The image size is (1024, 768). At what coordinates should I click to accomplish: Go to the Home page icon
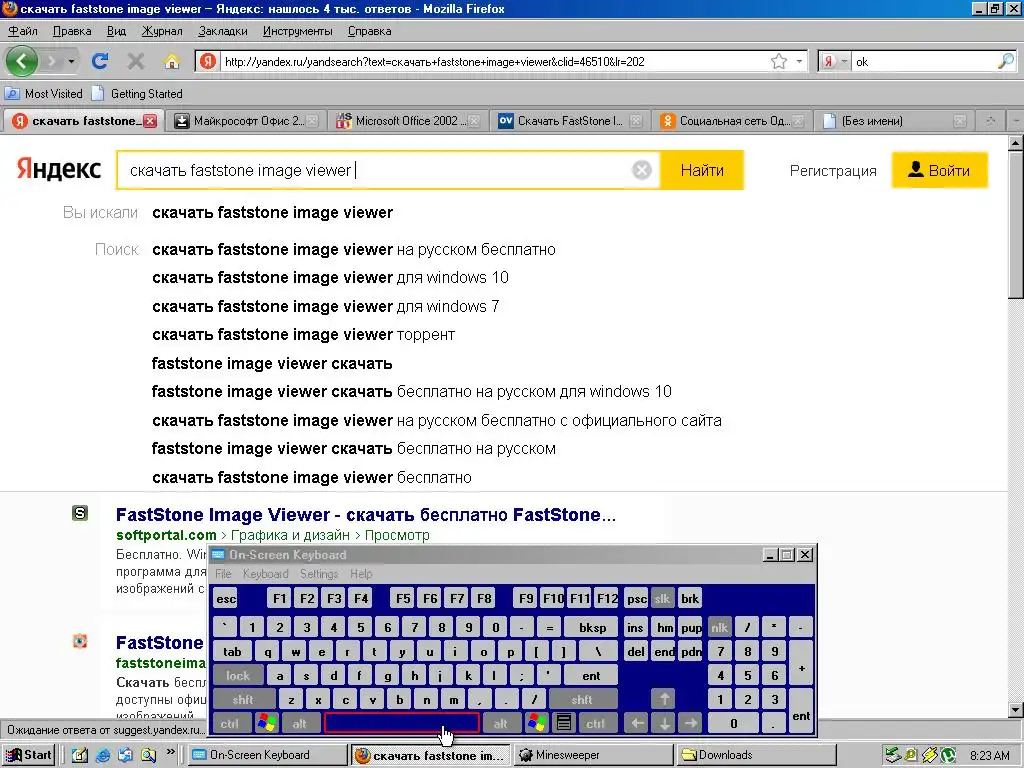[x=172, y=61]
